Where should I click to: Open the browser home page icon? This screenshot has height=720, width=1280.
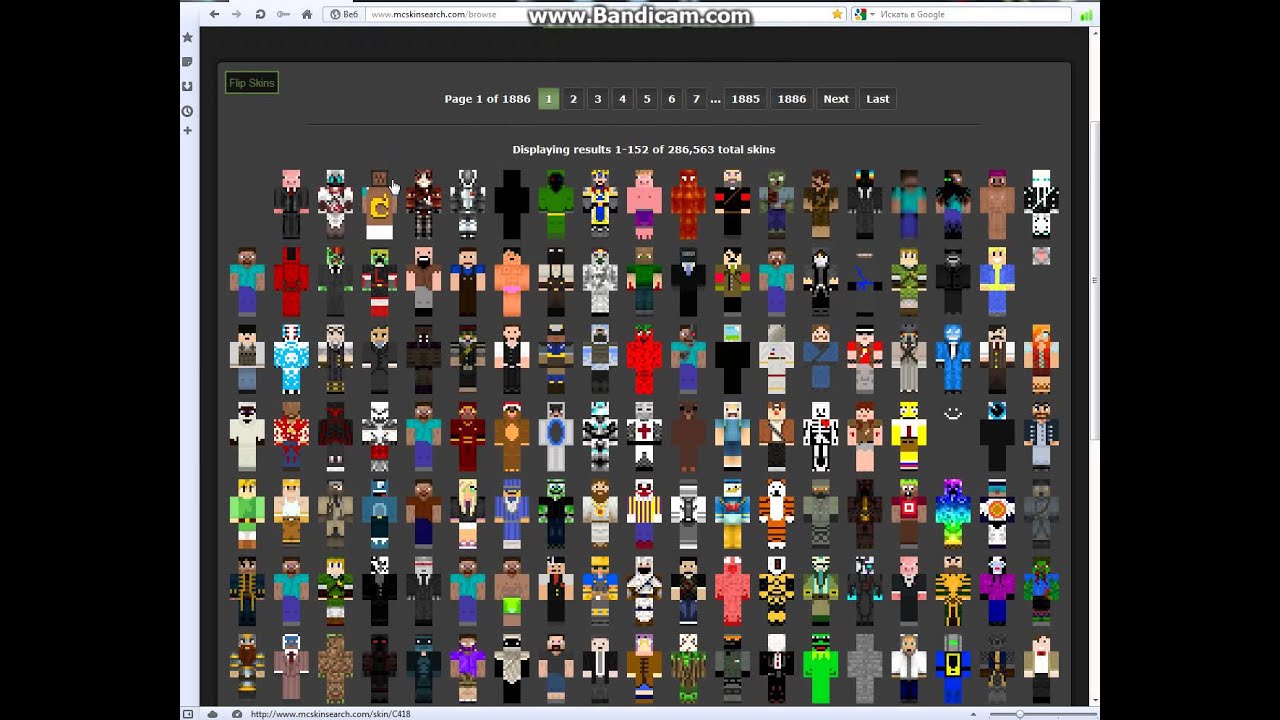pos(307,14)
